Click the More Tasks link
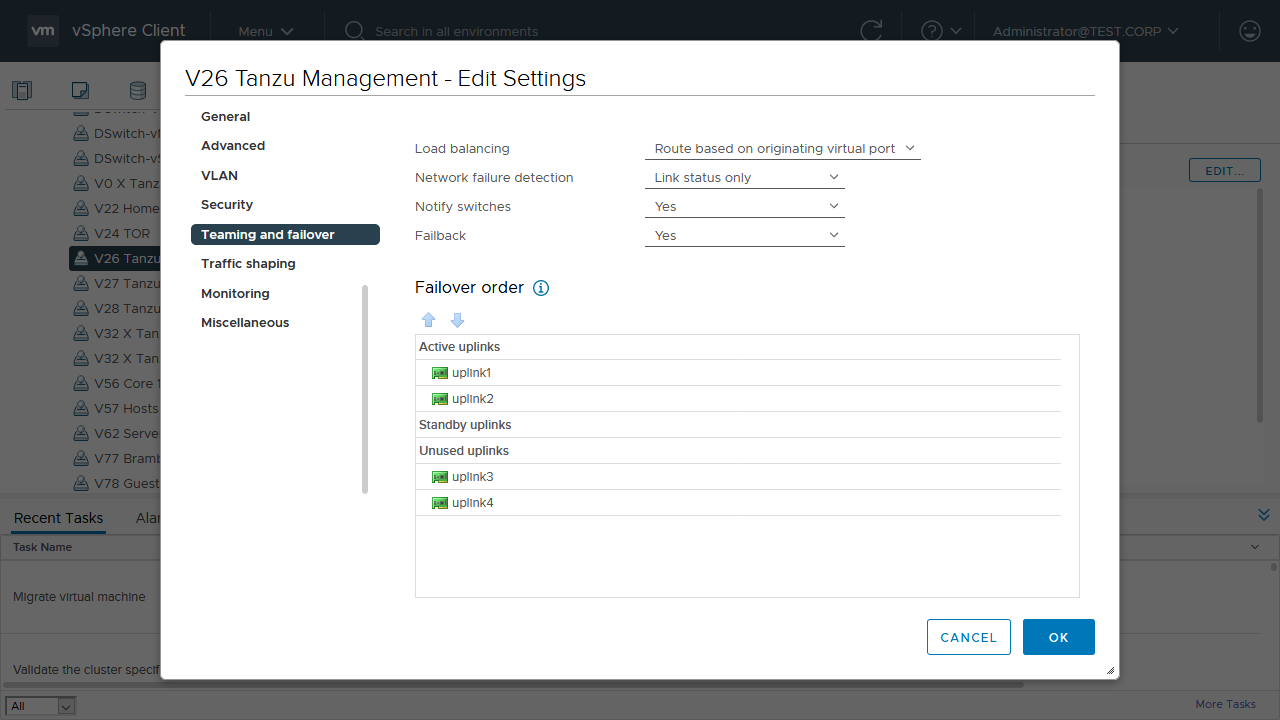The image size is (1280, 720). (1225, 704)
